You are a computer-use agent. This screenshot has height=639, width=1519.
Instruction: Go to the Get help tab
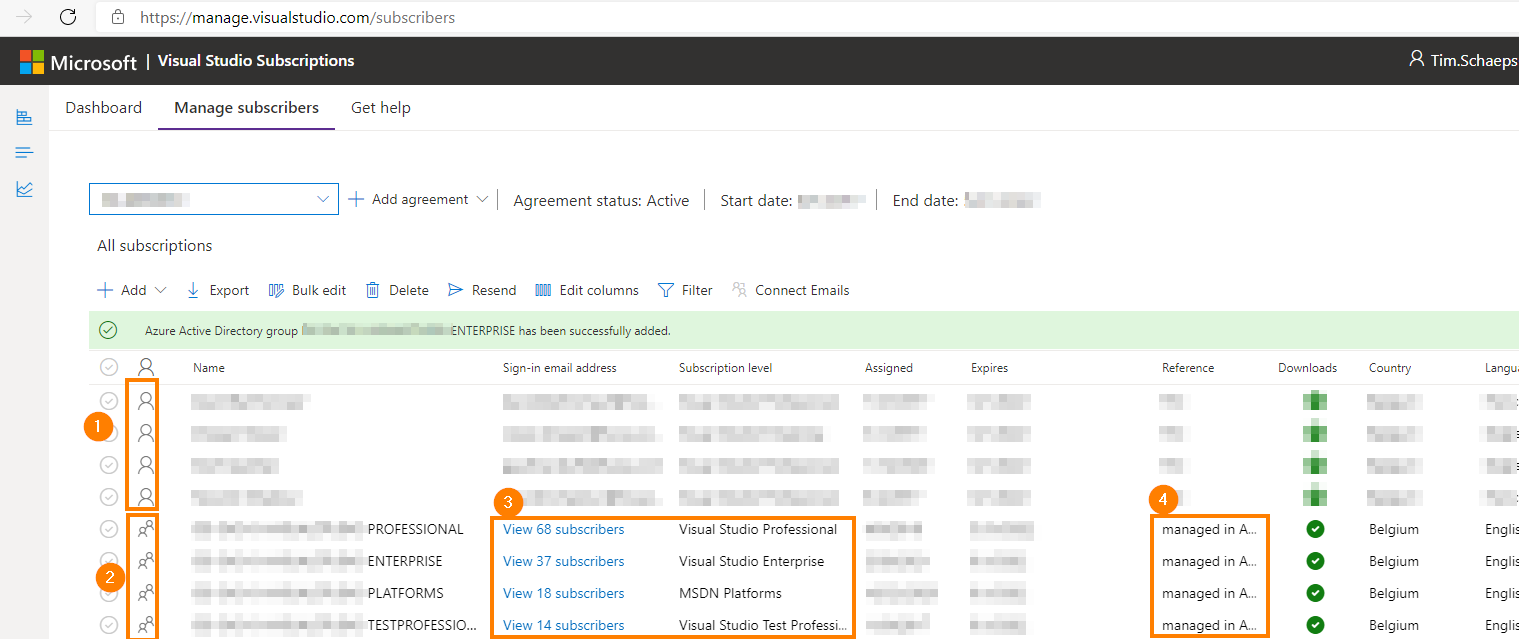coord(381,107)
